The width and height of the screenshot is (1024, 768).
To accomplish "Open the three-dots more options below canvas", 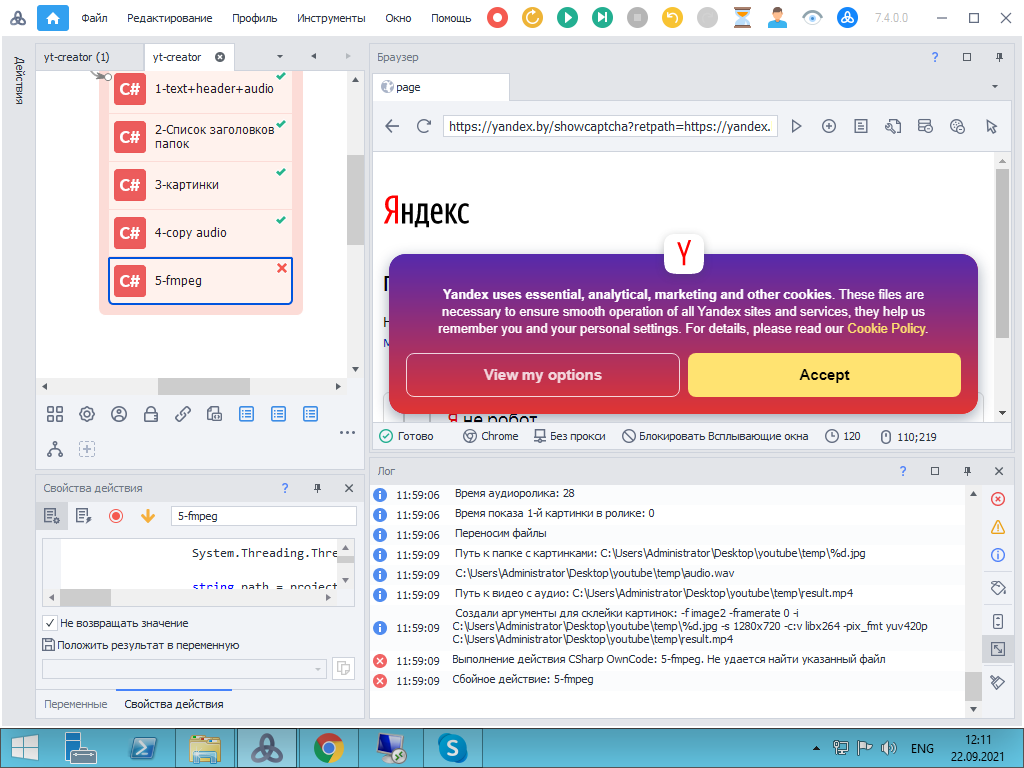I will coord(347,432).
